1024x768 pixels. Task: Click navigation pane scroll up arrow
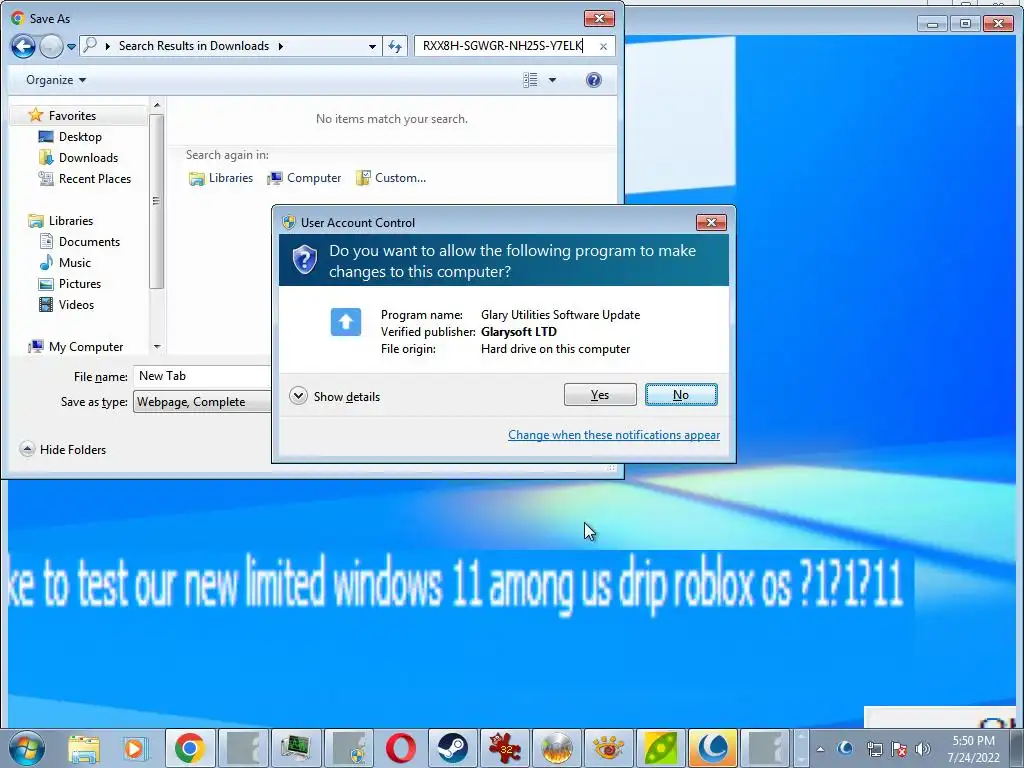pos(157,104)
